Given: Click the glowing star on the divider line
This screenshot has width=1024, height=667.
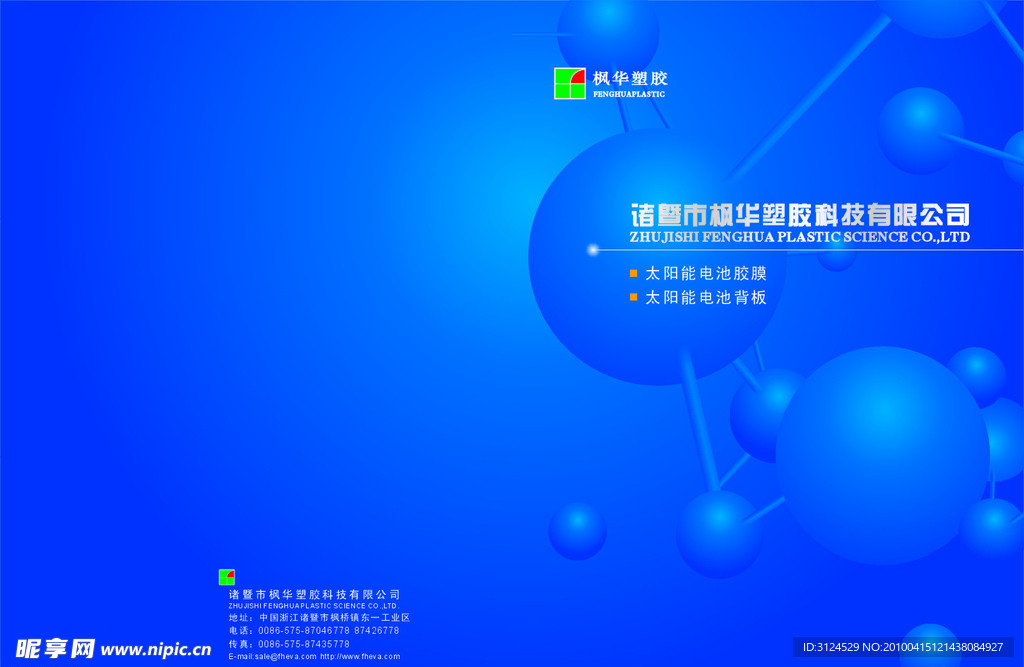Looking at the screenshot, I should coord(593,249).
